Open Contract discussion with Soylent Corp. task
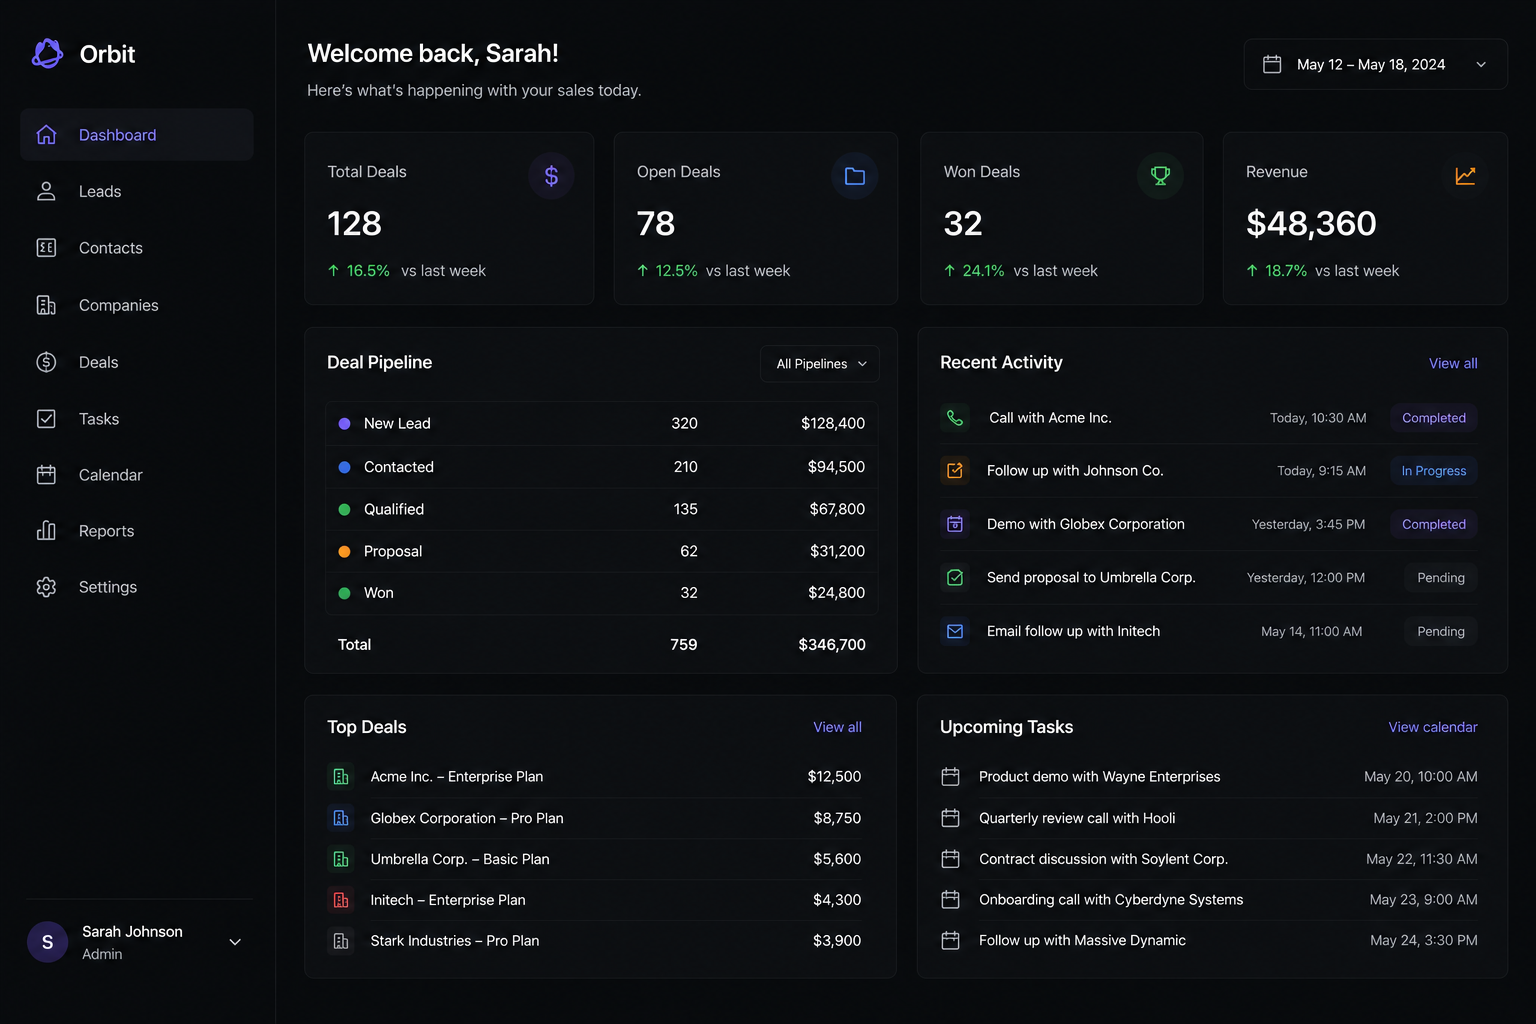The image size is (1536, 1024). 1103,859
